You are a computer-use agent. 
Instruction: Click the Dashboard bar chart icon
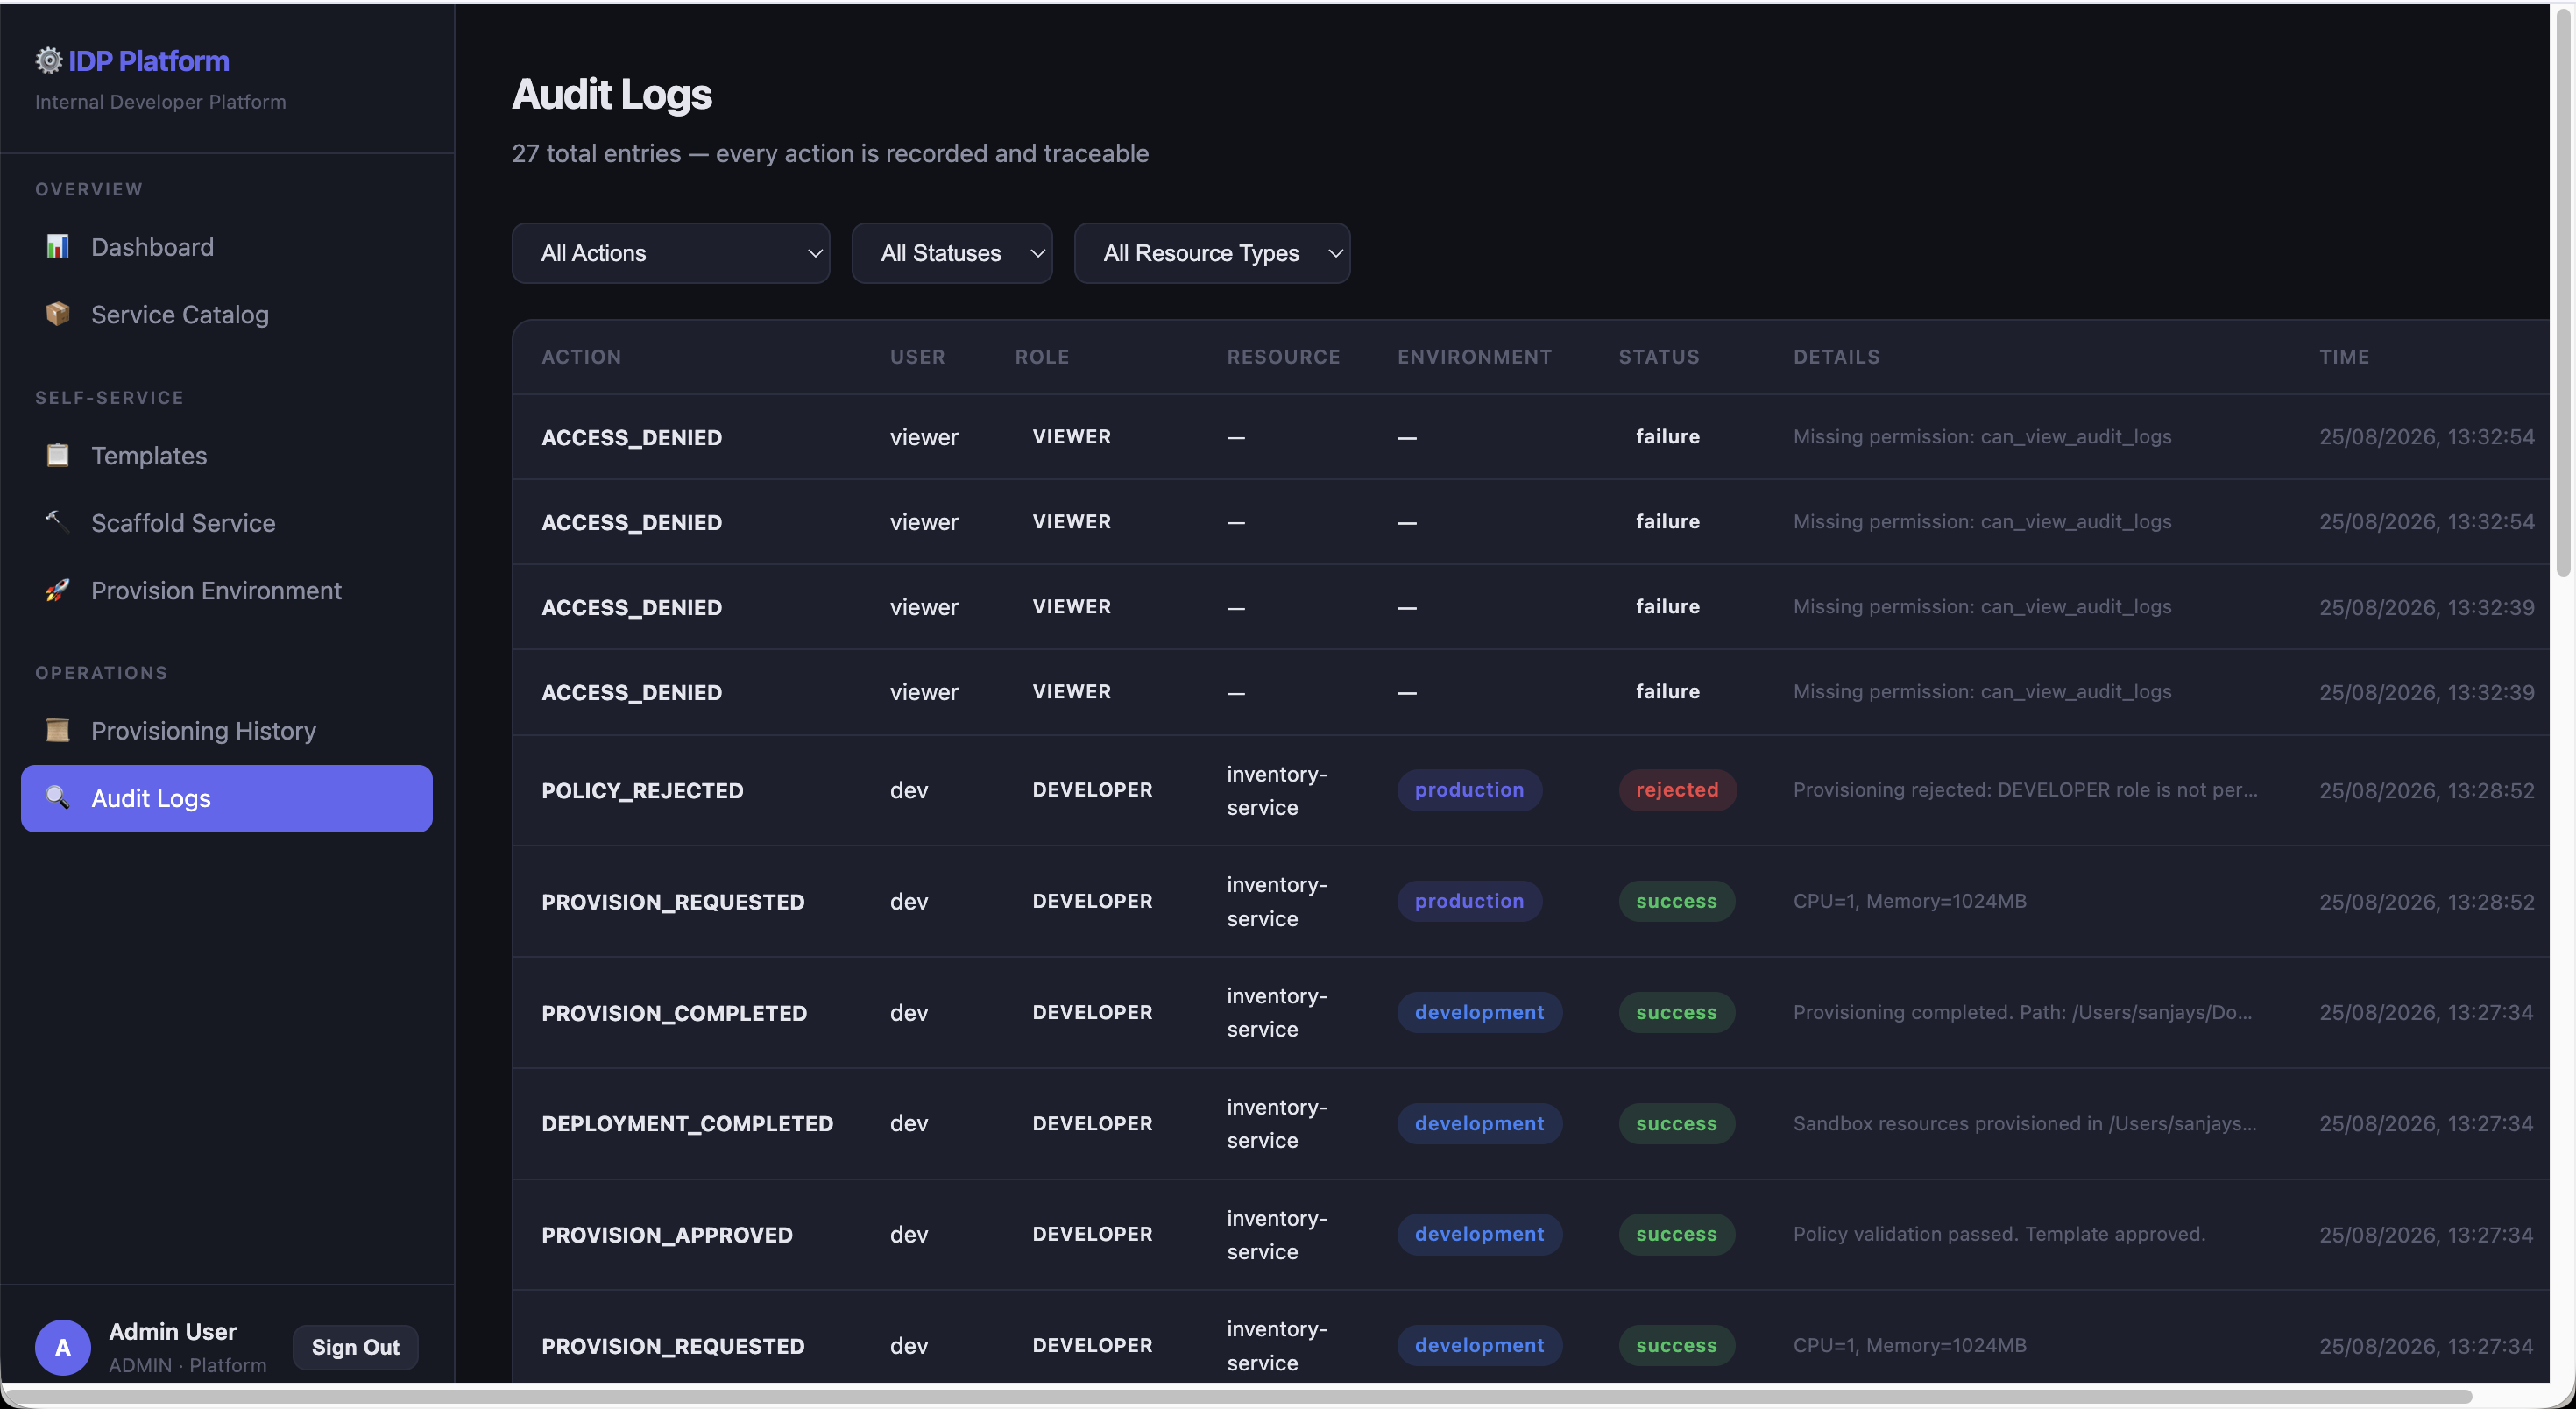[58, 246]
